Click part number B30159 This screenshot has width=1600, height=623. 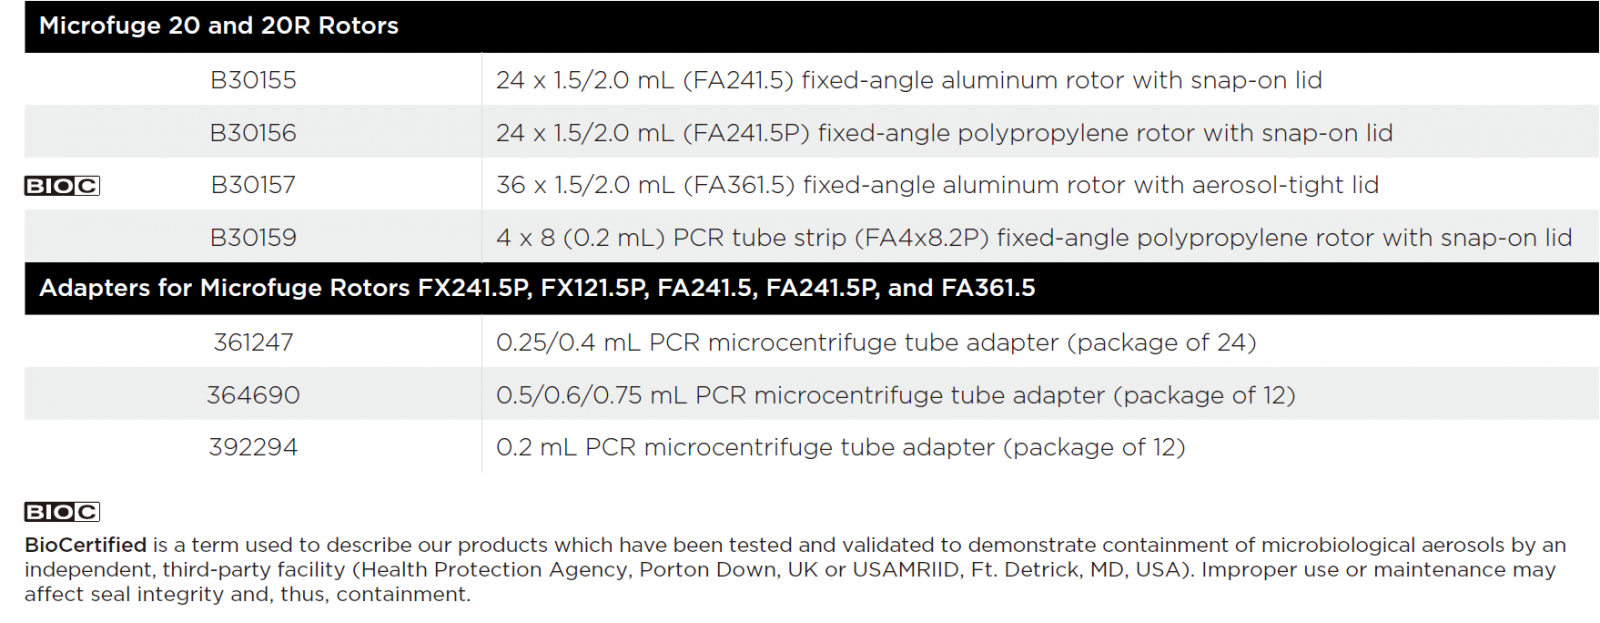coord(253,238)
